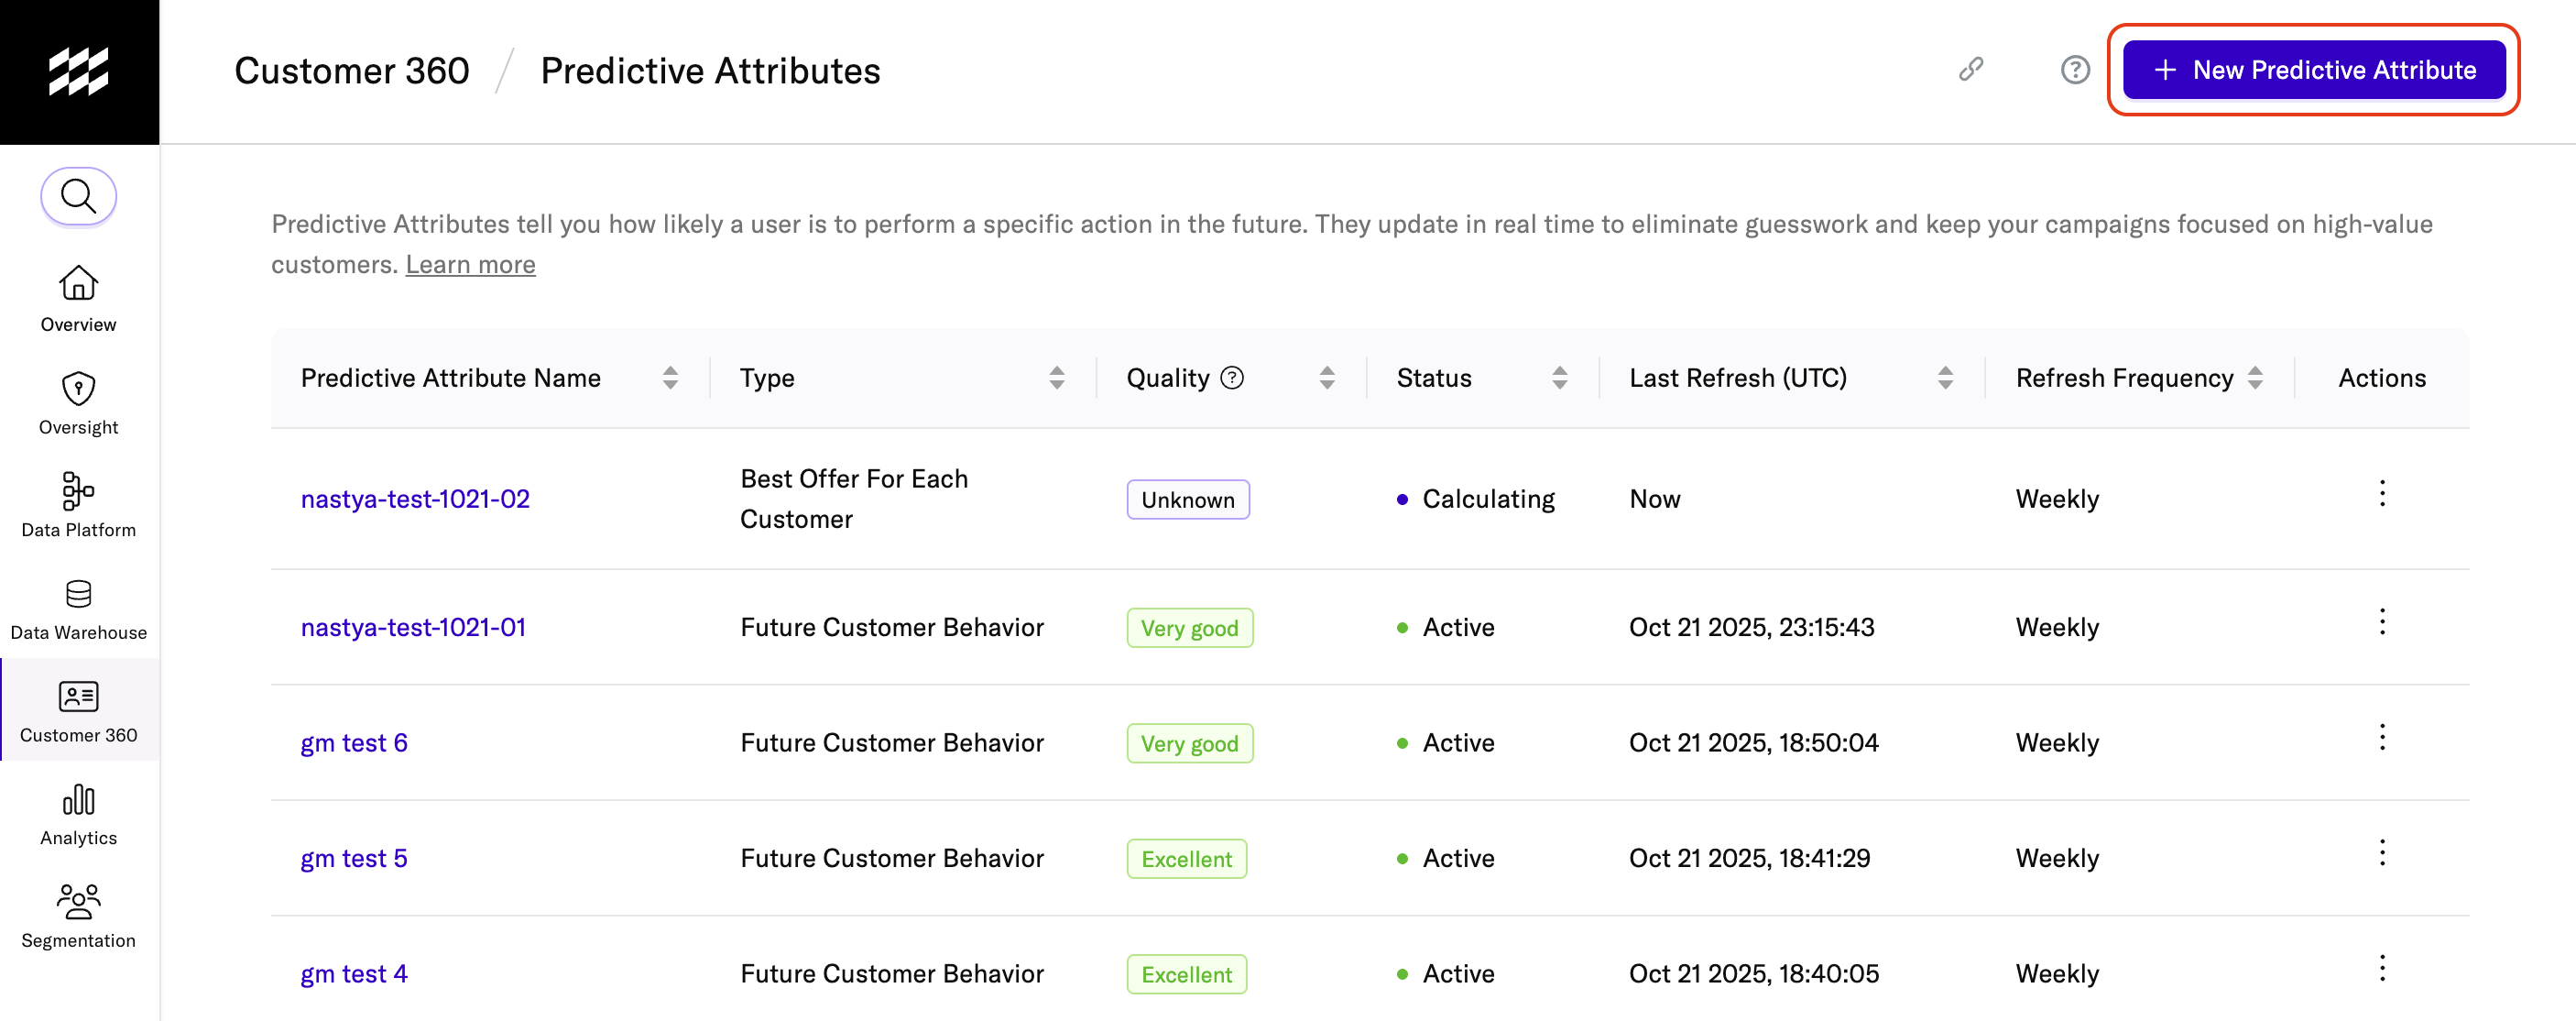The height and width of the screenshot is (1021, 2576).
Task: Click Customer 360 breadcrumb in header
Action: point(352,71)
